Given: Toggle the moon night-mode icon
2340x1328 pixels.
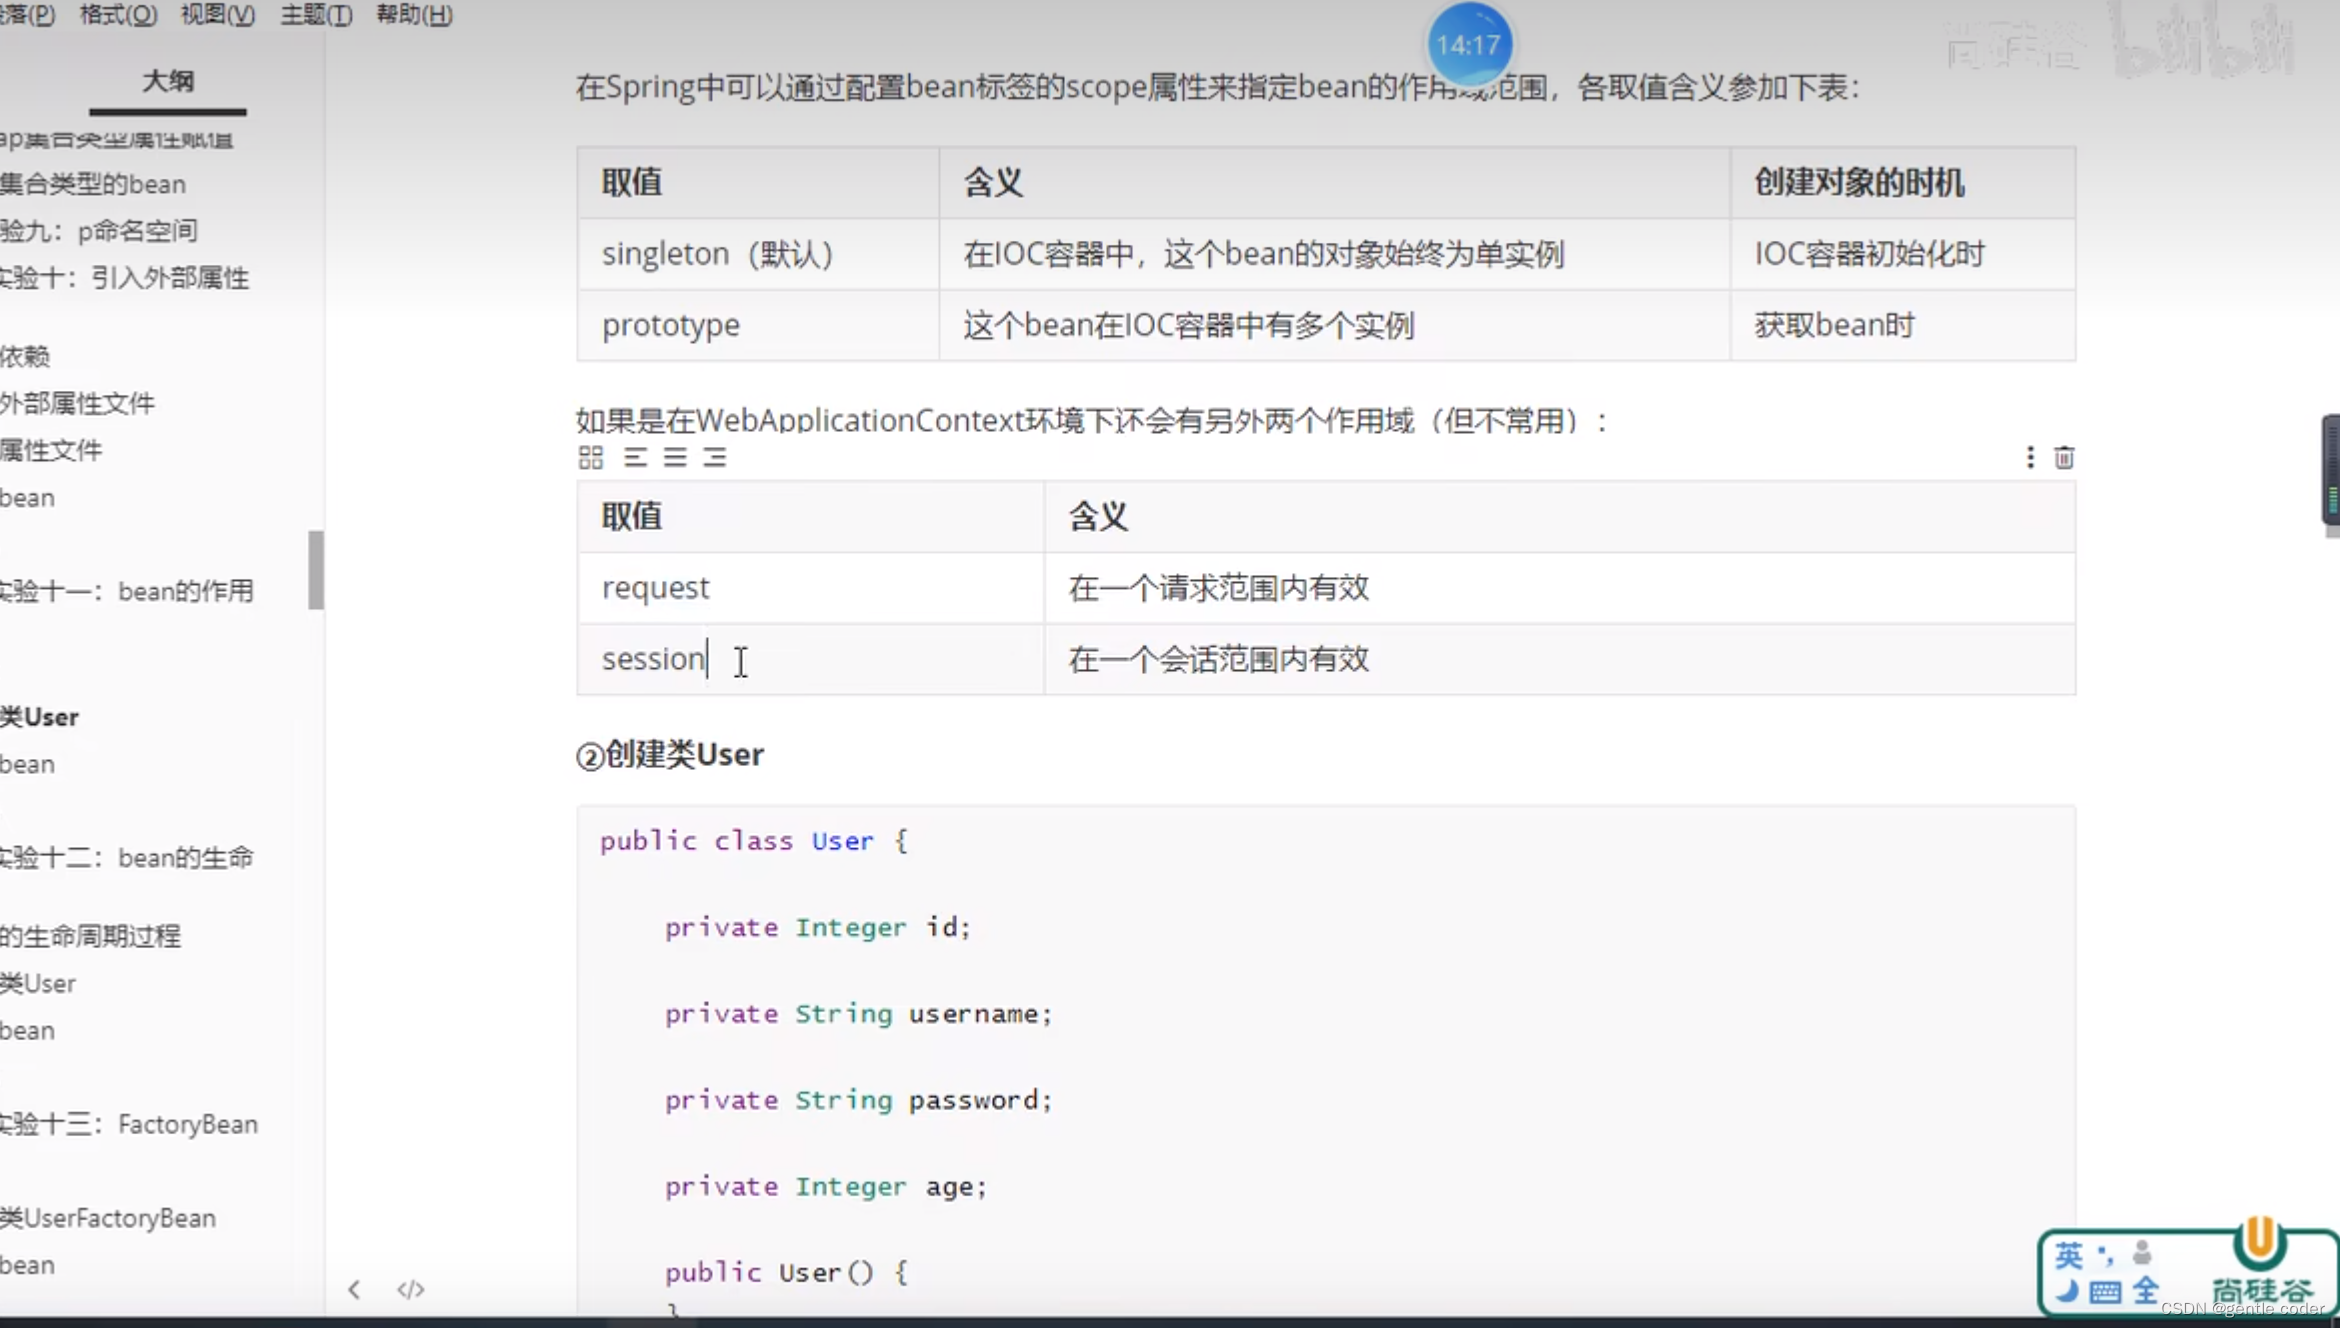Looking at the screenshot, I should 2069,1292.
